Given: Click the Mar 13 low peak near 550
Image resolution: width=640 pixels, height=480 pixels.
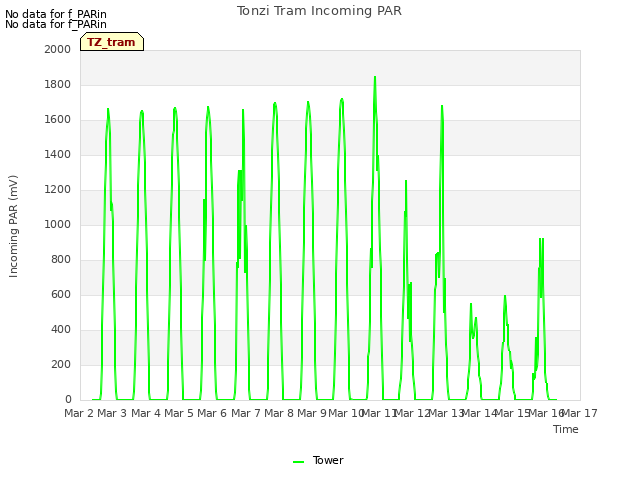Looking at the screenshot, I should coord(471,304).
